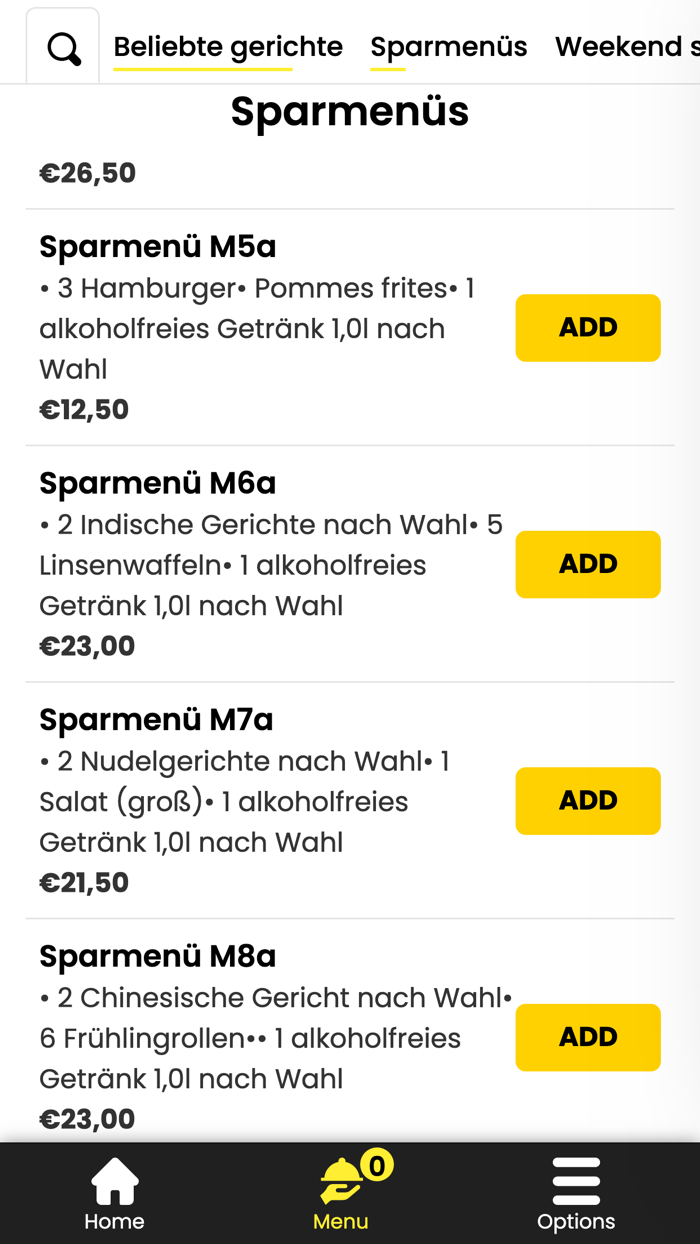Tap the Sparmenü M7a Nudelgerichte description
The height and width of the screenshot is (1244, 700).
(244, 801)
